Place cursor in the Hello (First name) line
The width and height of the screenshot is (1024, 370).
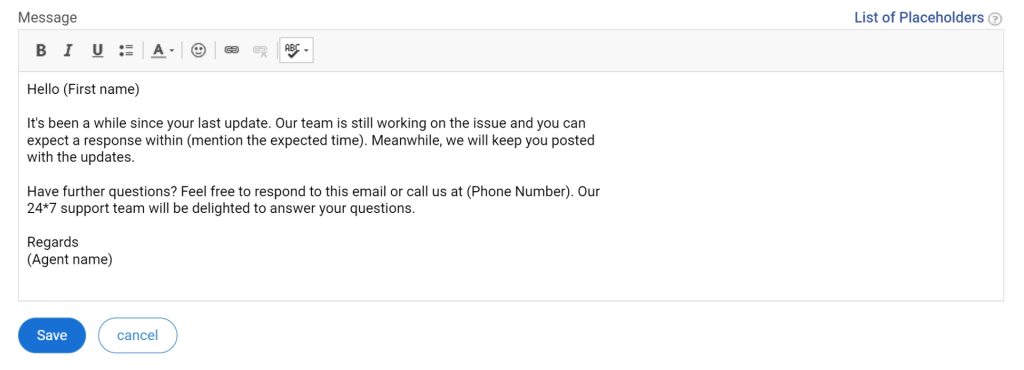pos(84,89)
